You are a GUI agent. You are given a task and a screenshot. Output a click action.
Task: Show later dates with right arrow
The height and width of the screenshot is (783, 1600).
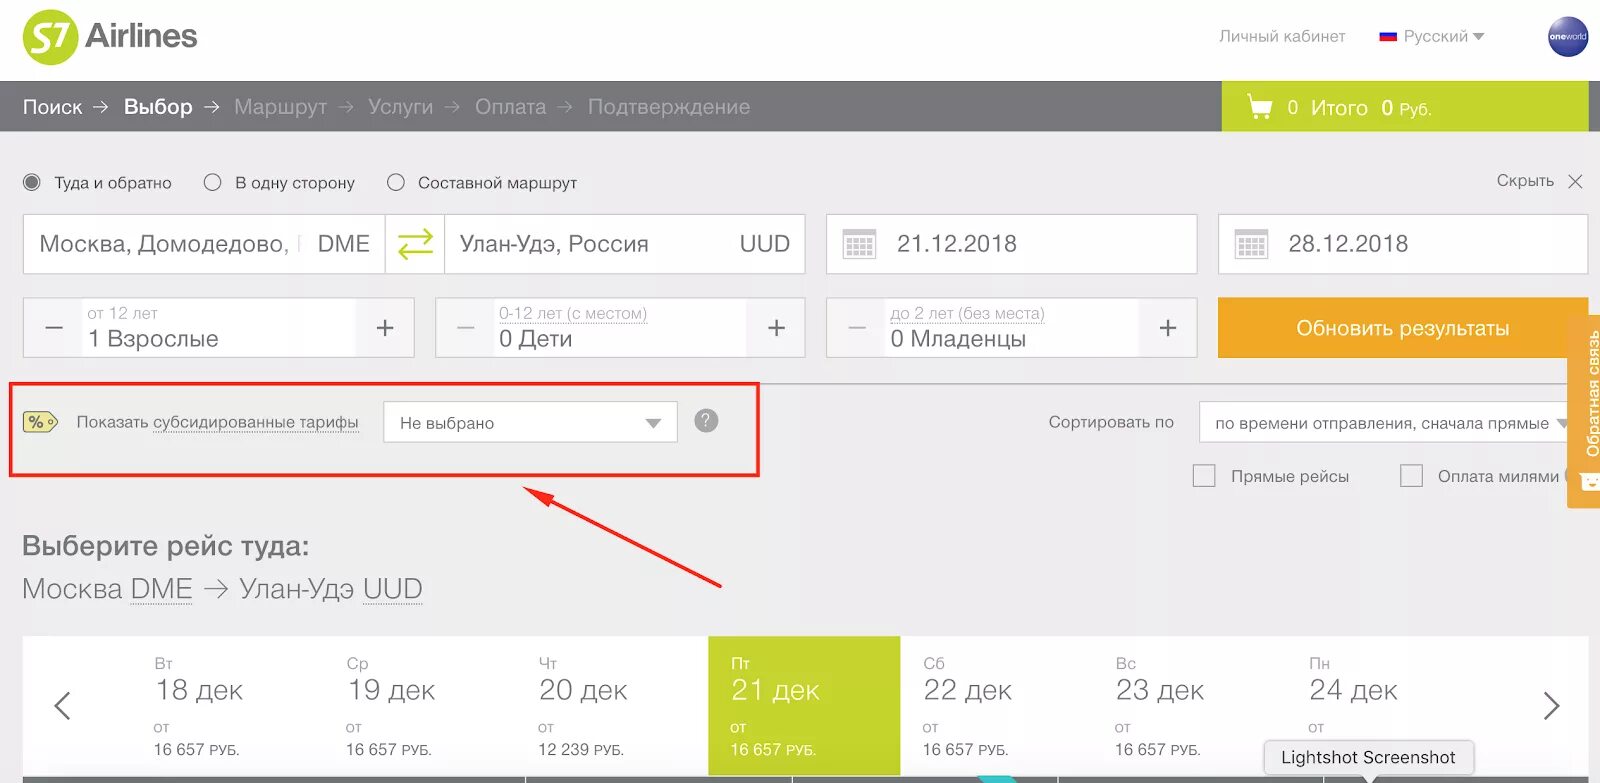pyautogui.click(x=1551, y=706)
